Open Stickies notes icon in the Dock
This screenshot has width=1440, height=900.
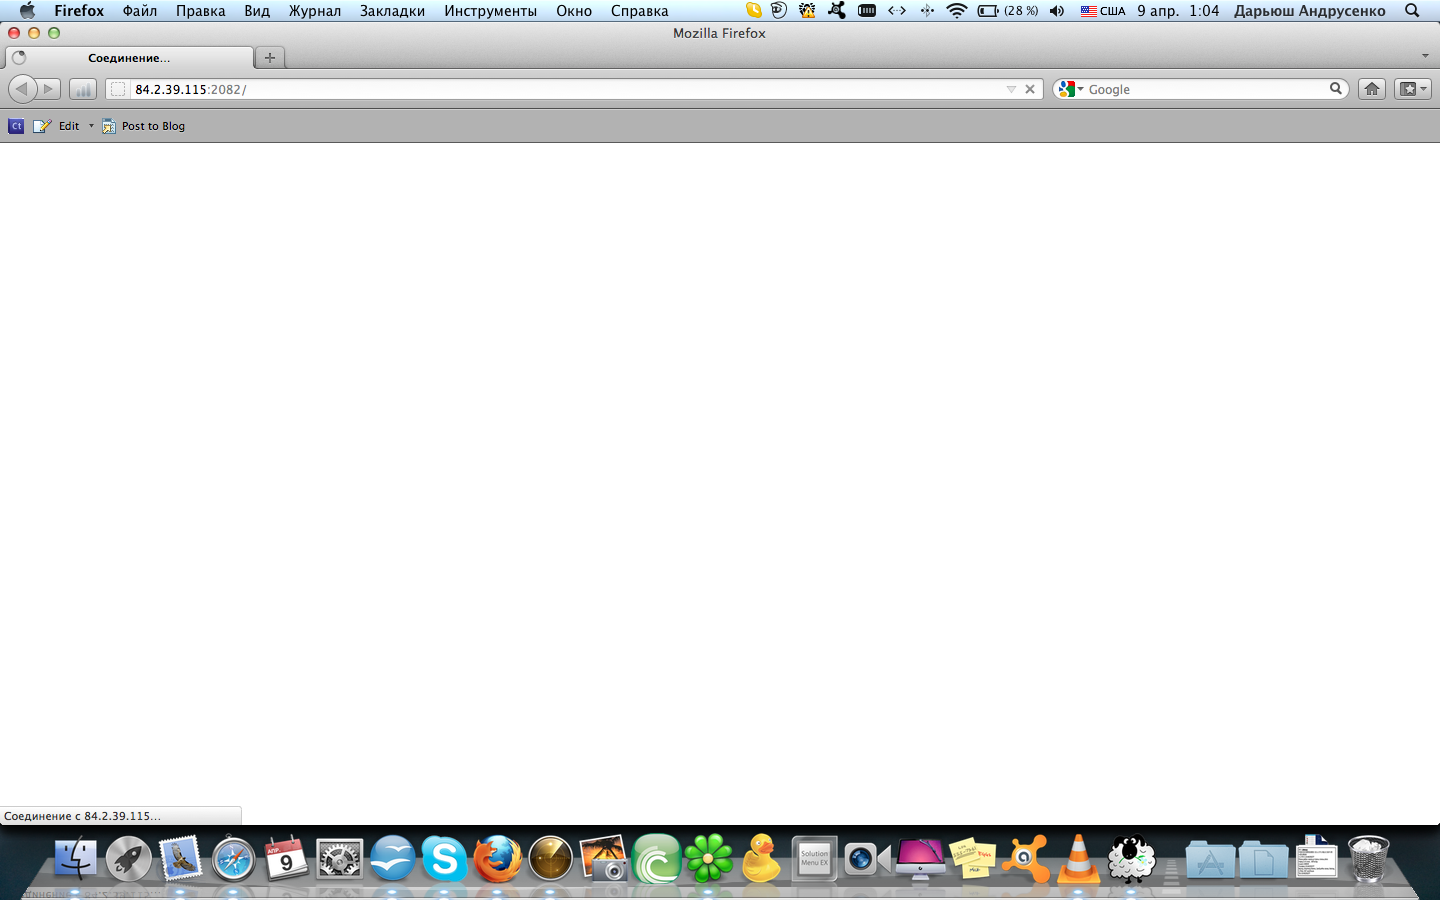972,858
